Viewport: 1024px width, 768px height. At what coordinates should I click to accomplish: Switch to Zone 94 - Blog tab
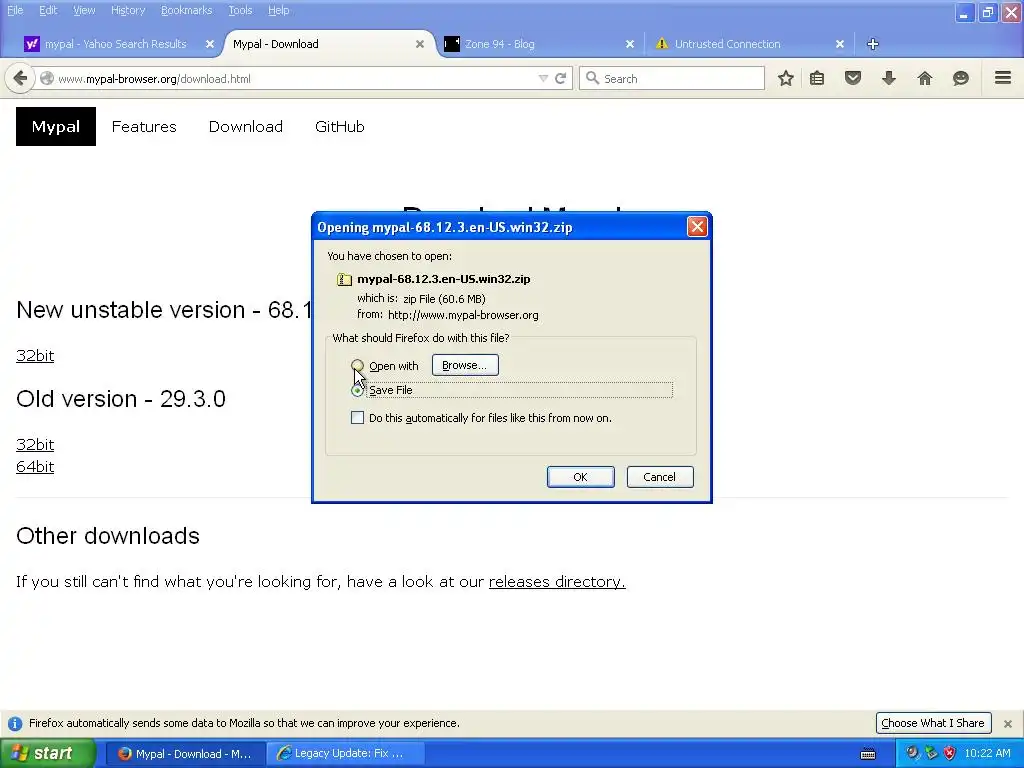[x=499, y=44]
